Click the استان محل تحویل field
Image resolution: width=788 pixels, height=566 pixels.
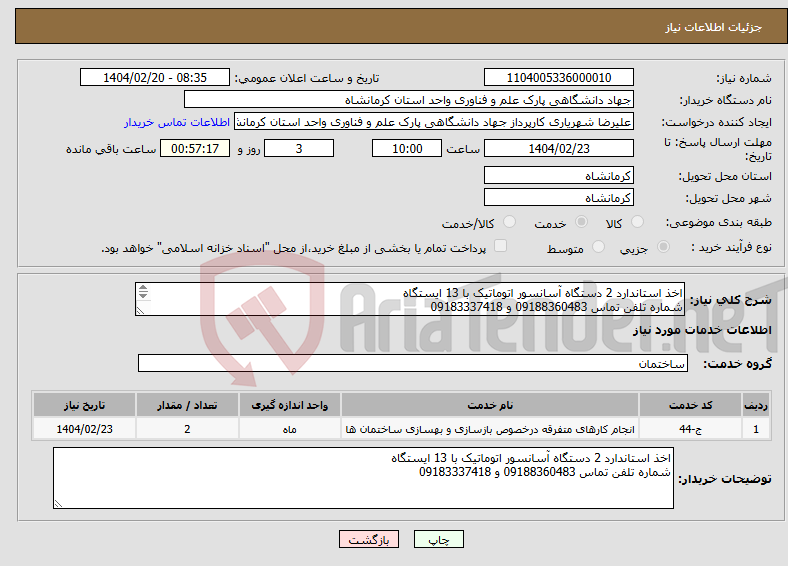coord(558,175)
